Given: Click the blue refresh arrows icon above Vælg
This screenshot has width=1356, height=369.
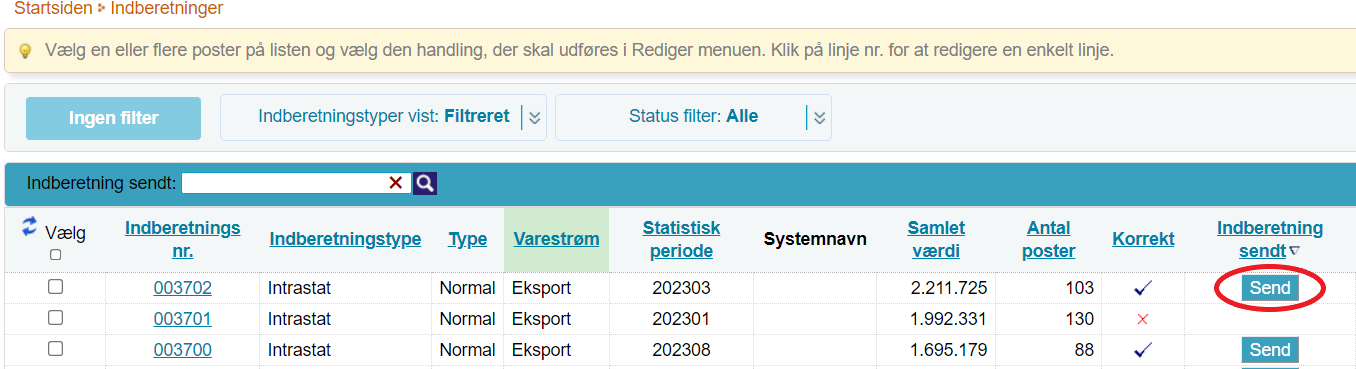Looking at the screenshot, I should tap(29, 228).
